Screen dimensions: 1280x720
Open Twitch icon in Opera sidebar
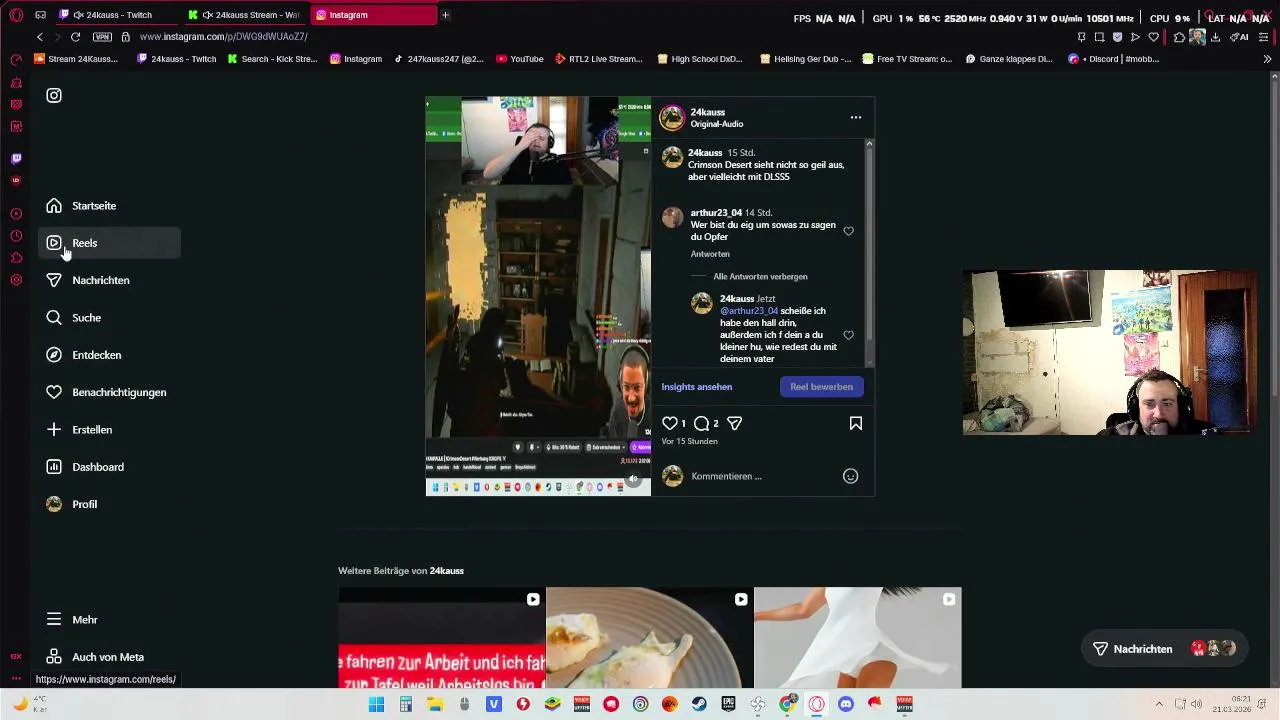tap(16, 158)
